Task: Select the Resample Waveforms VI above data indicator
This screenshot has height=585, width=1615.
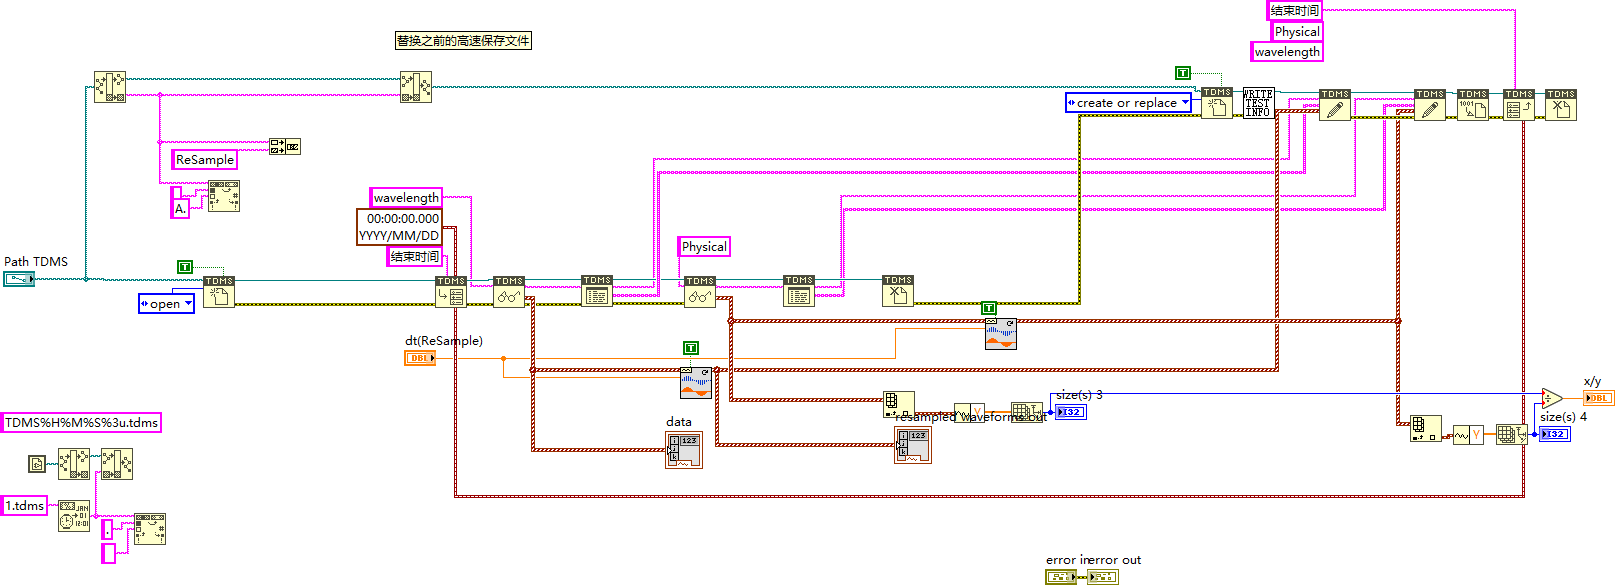Action: (x=696, y=383)
